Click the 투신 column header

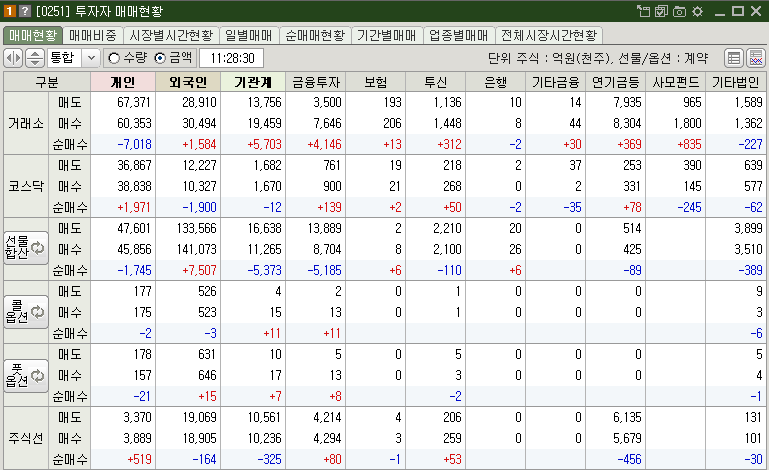point(436,82)
